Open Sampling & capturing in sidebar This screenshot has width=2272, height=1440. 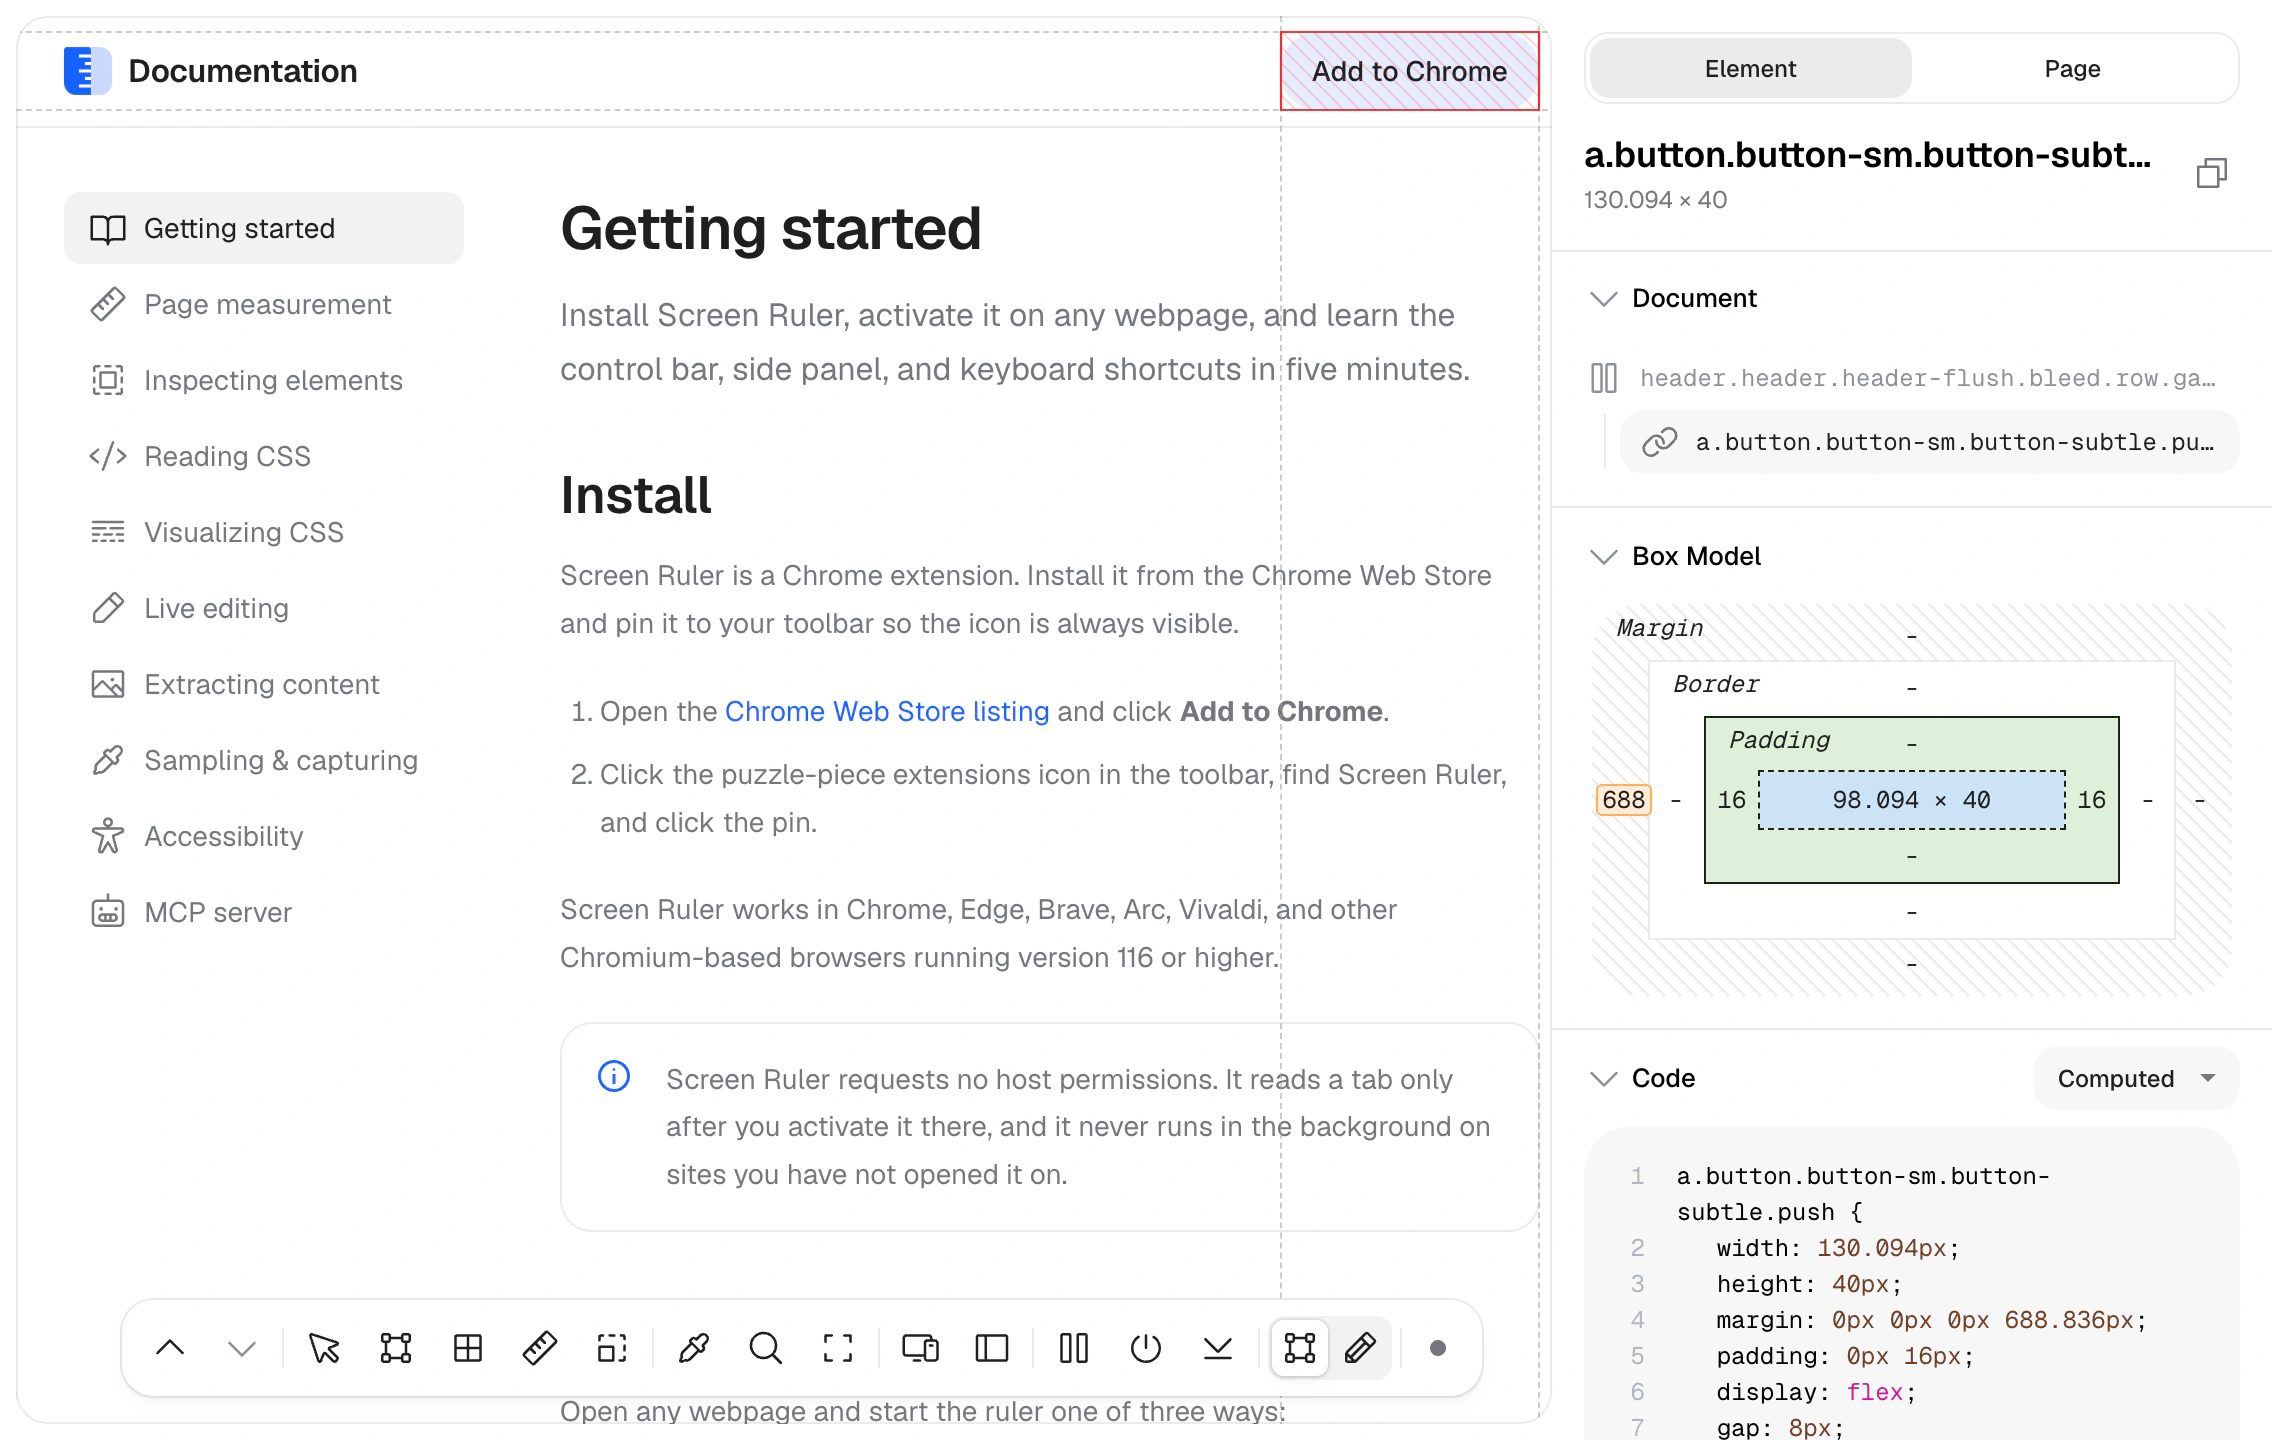[x=264, y=760]
